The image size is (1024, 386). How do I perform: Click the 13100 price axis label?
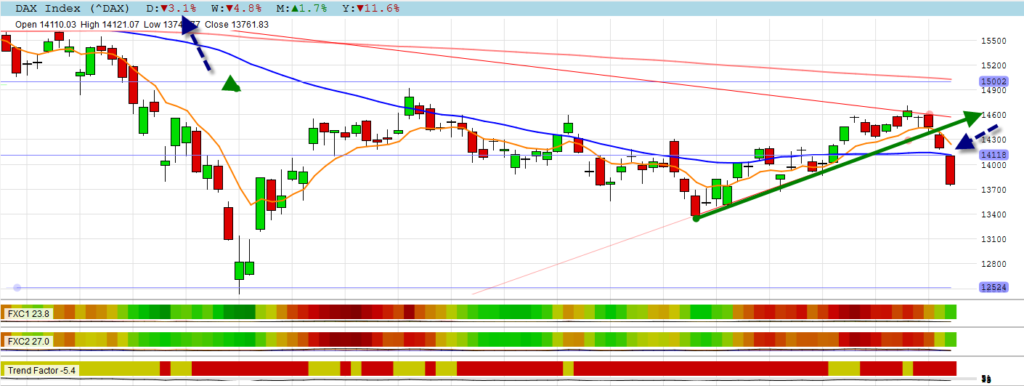point(993,239)
